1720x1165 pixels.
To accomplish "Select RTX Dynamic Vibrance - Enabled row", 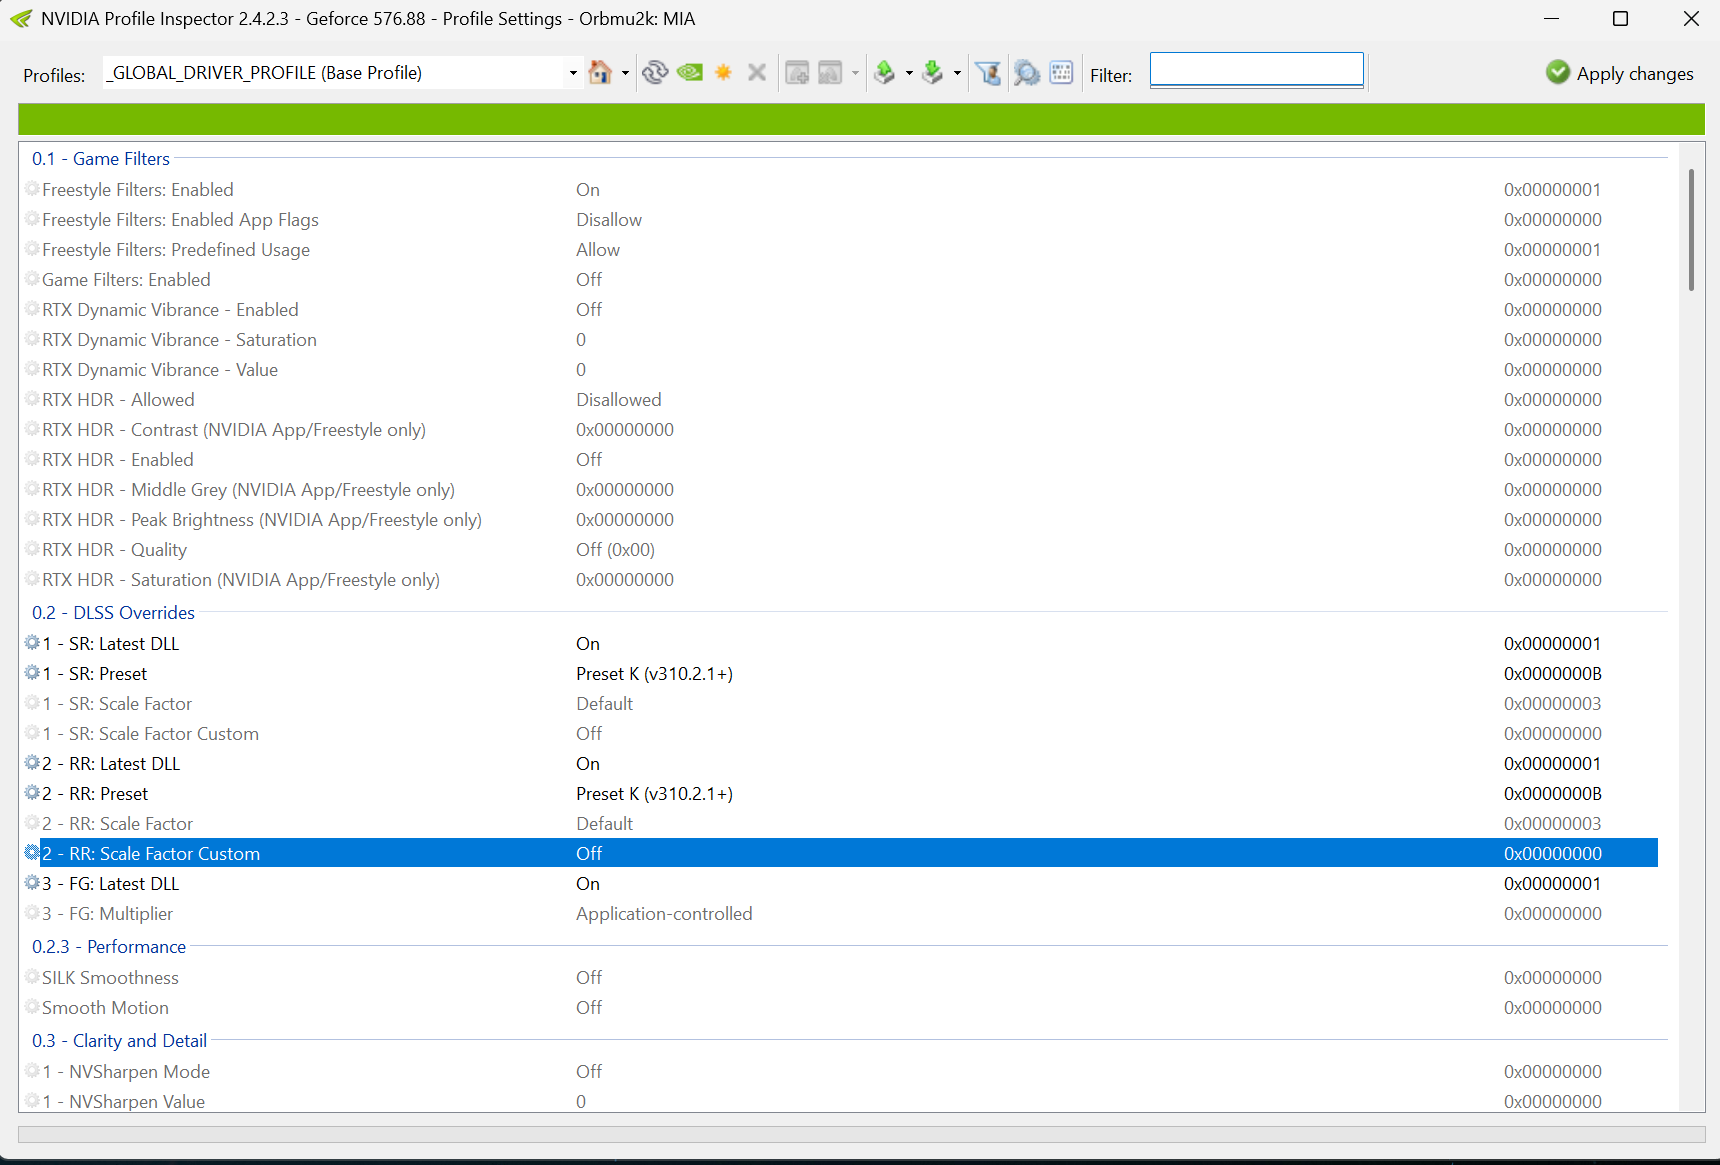I will tap(840, 309).
